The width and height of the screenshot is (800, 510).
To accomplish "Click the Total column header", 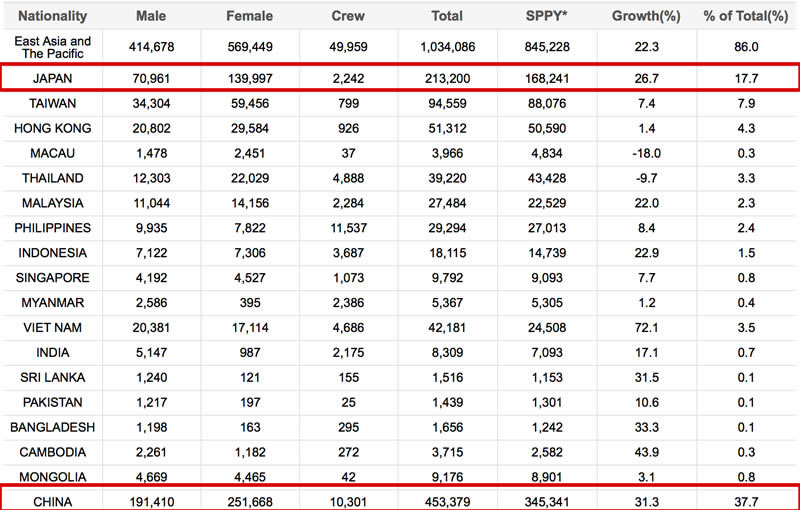I will click(447, 16).
